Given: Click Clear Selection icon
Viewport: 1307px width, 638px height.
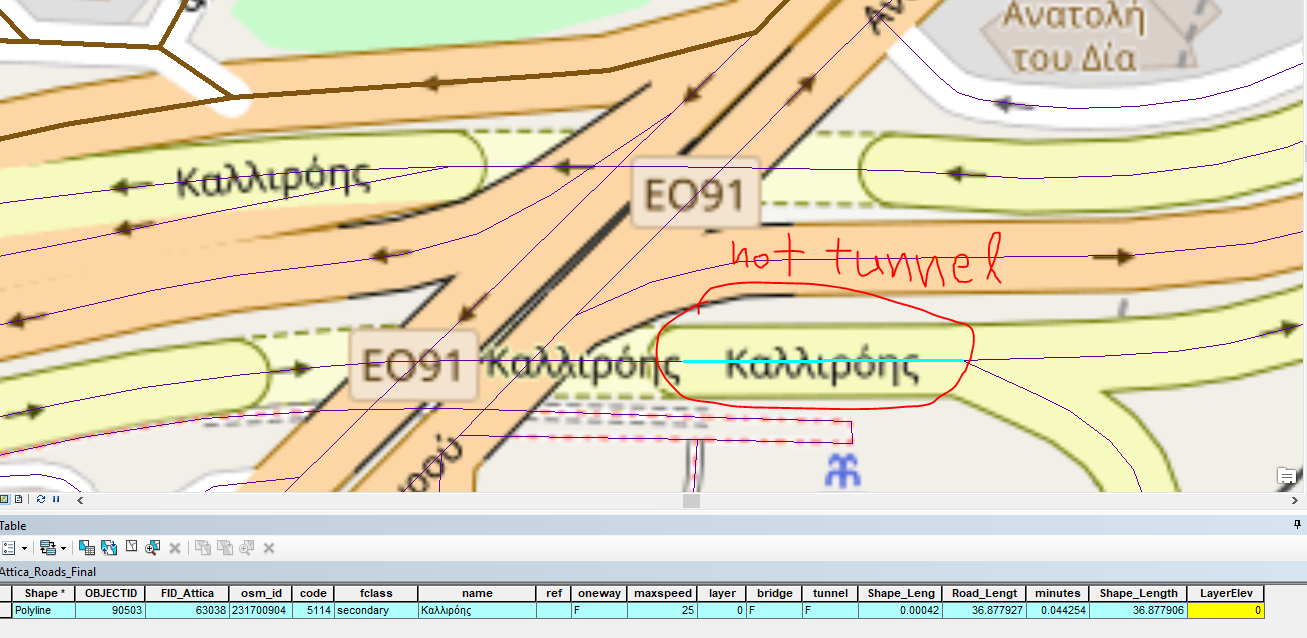Looking at the screenshot, I should [131, 547].
